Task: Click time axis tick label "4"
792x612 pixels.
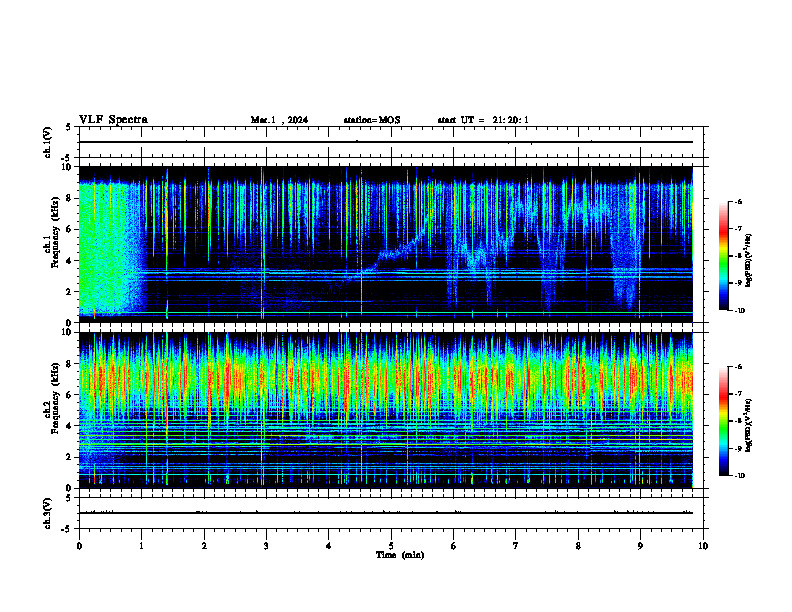Action: click(x=329, y=546)
